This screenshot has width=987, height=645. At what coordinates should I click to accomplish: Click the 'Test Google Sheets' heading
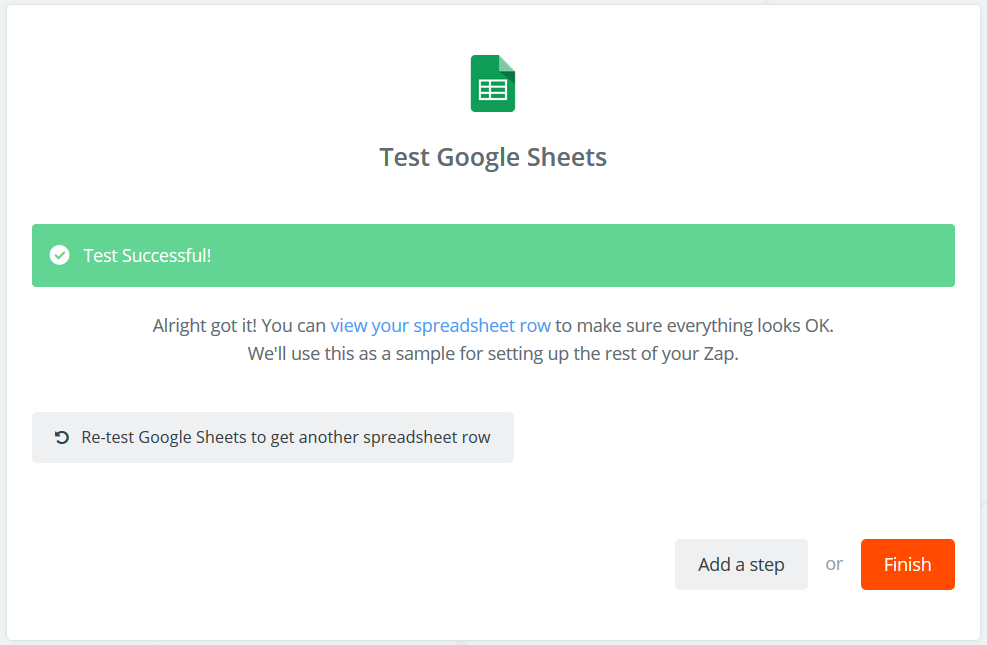[493, 157]
